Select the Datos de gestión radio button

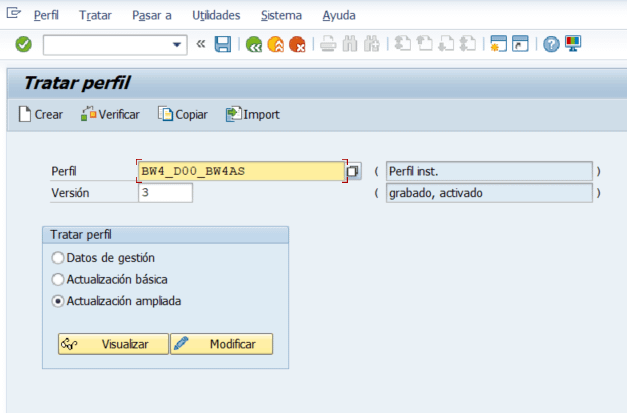click(x=58, y=258)
